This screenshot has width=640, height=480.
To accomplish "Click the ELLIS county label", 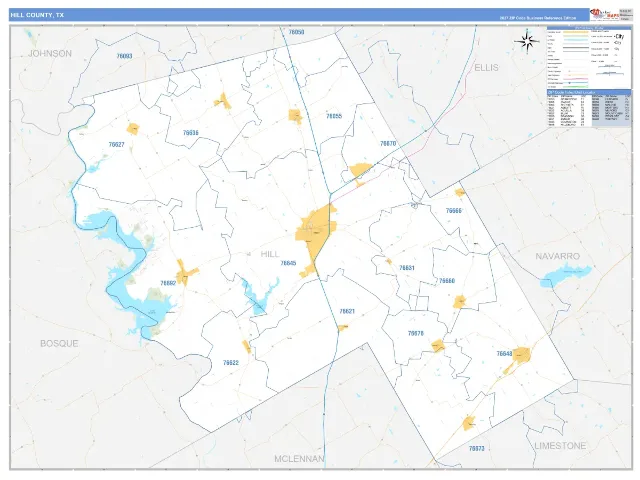I will [x=486, y=68].
